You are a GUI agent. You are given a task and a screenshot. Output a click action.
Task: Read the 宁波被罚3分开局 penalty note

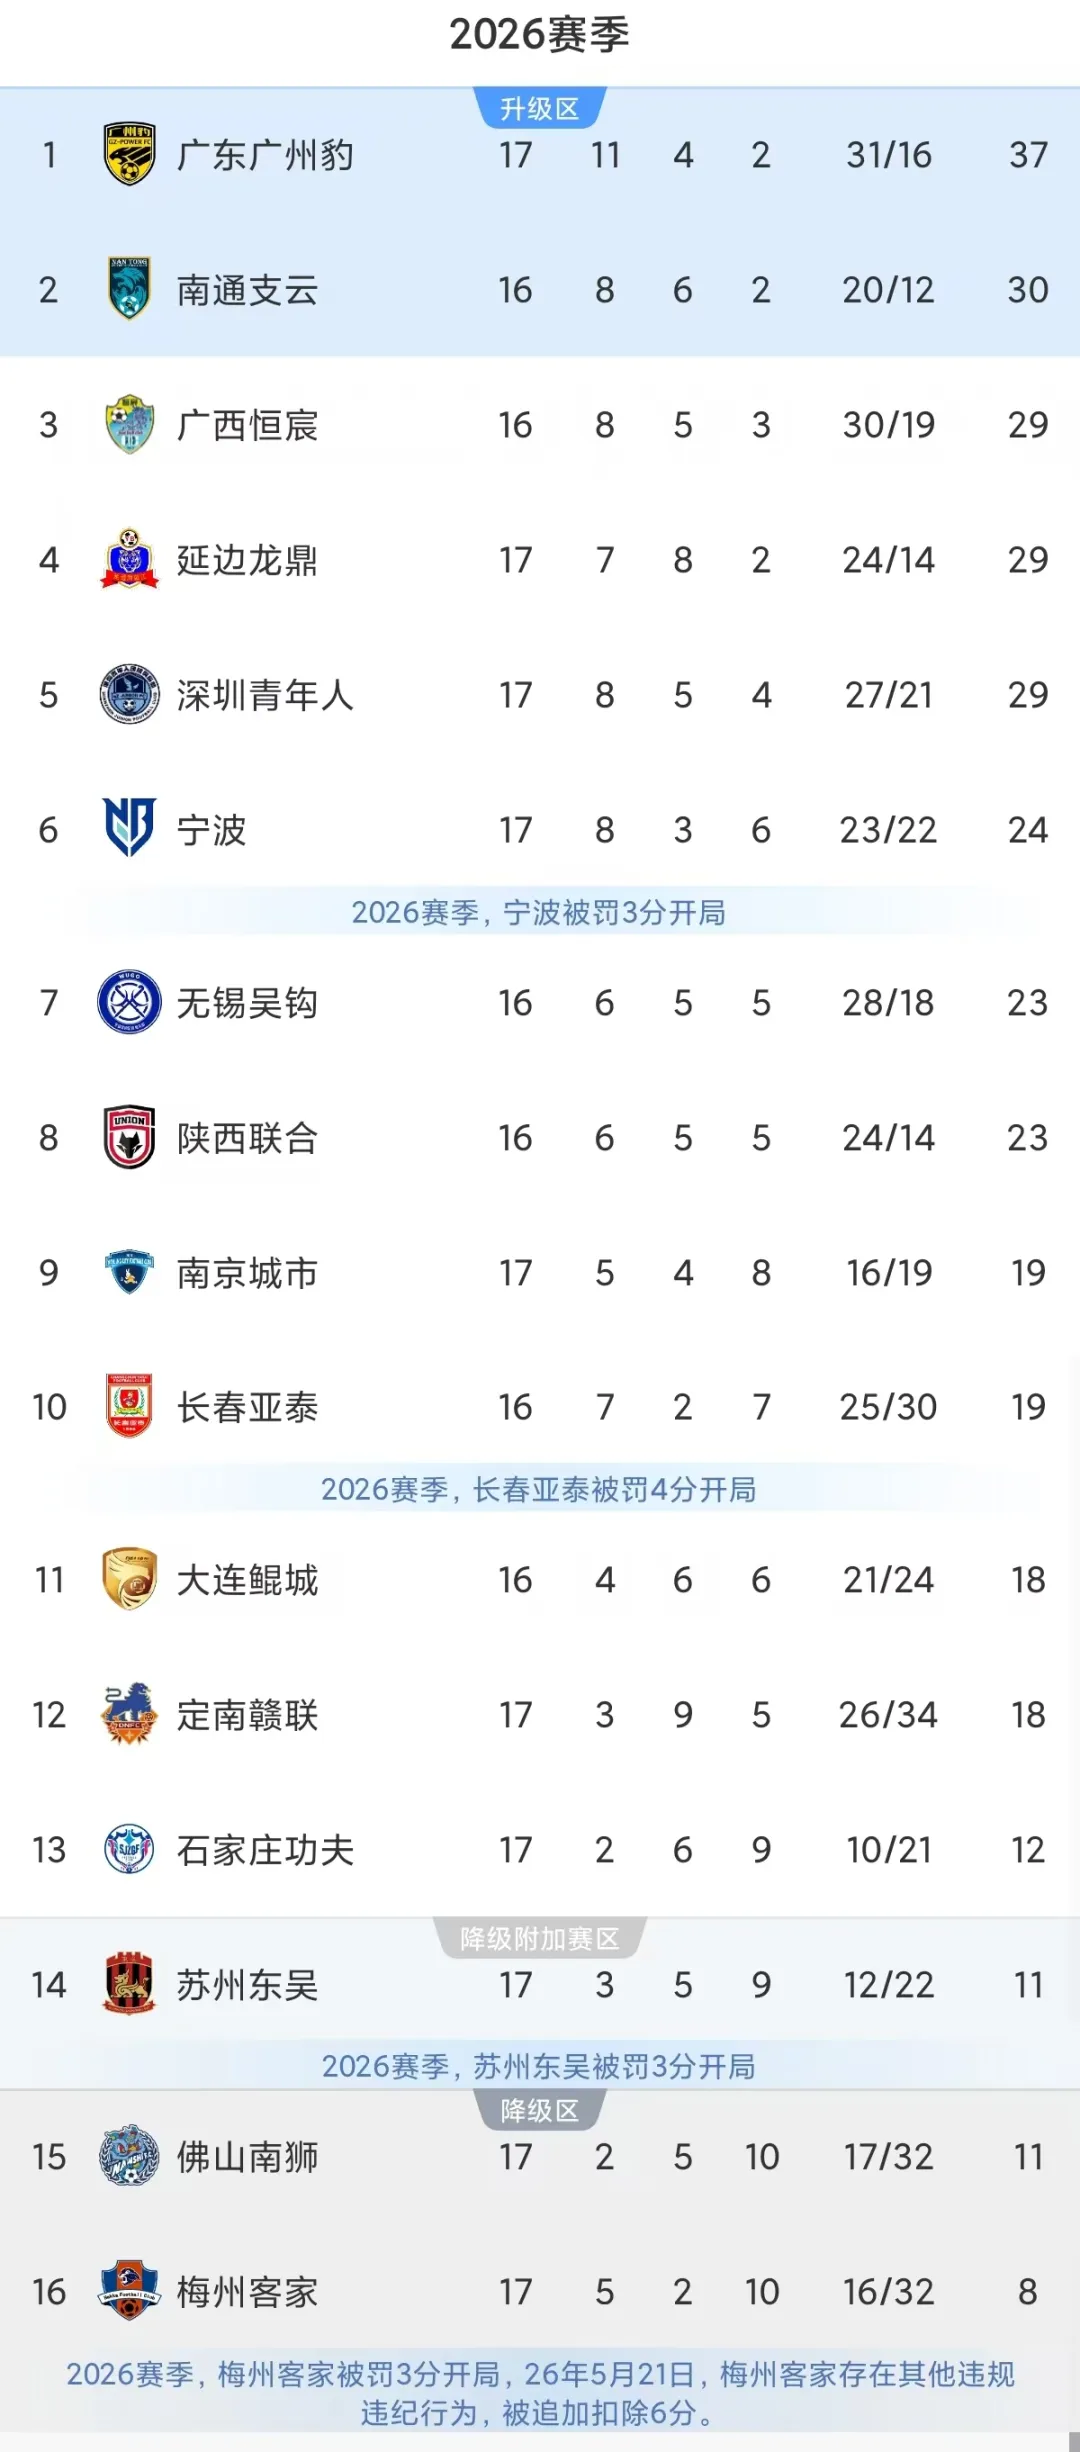tap(539, 912)
